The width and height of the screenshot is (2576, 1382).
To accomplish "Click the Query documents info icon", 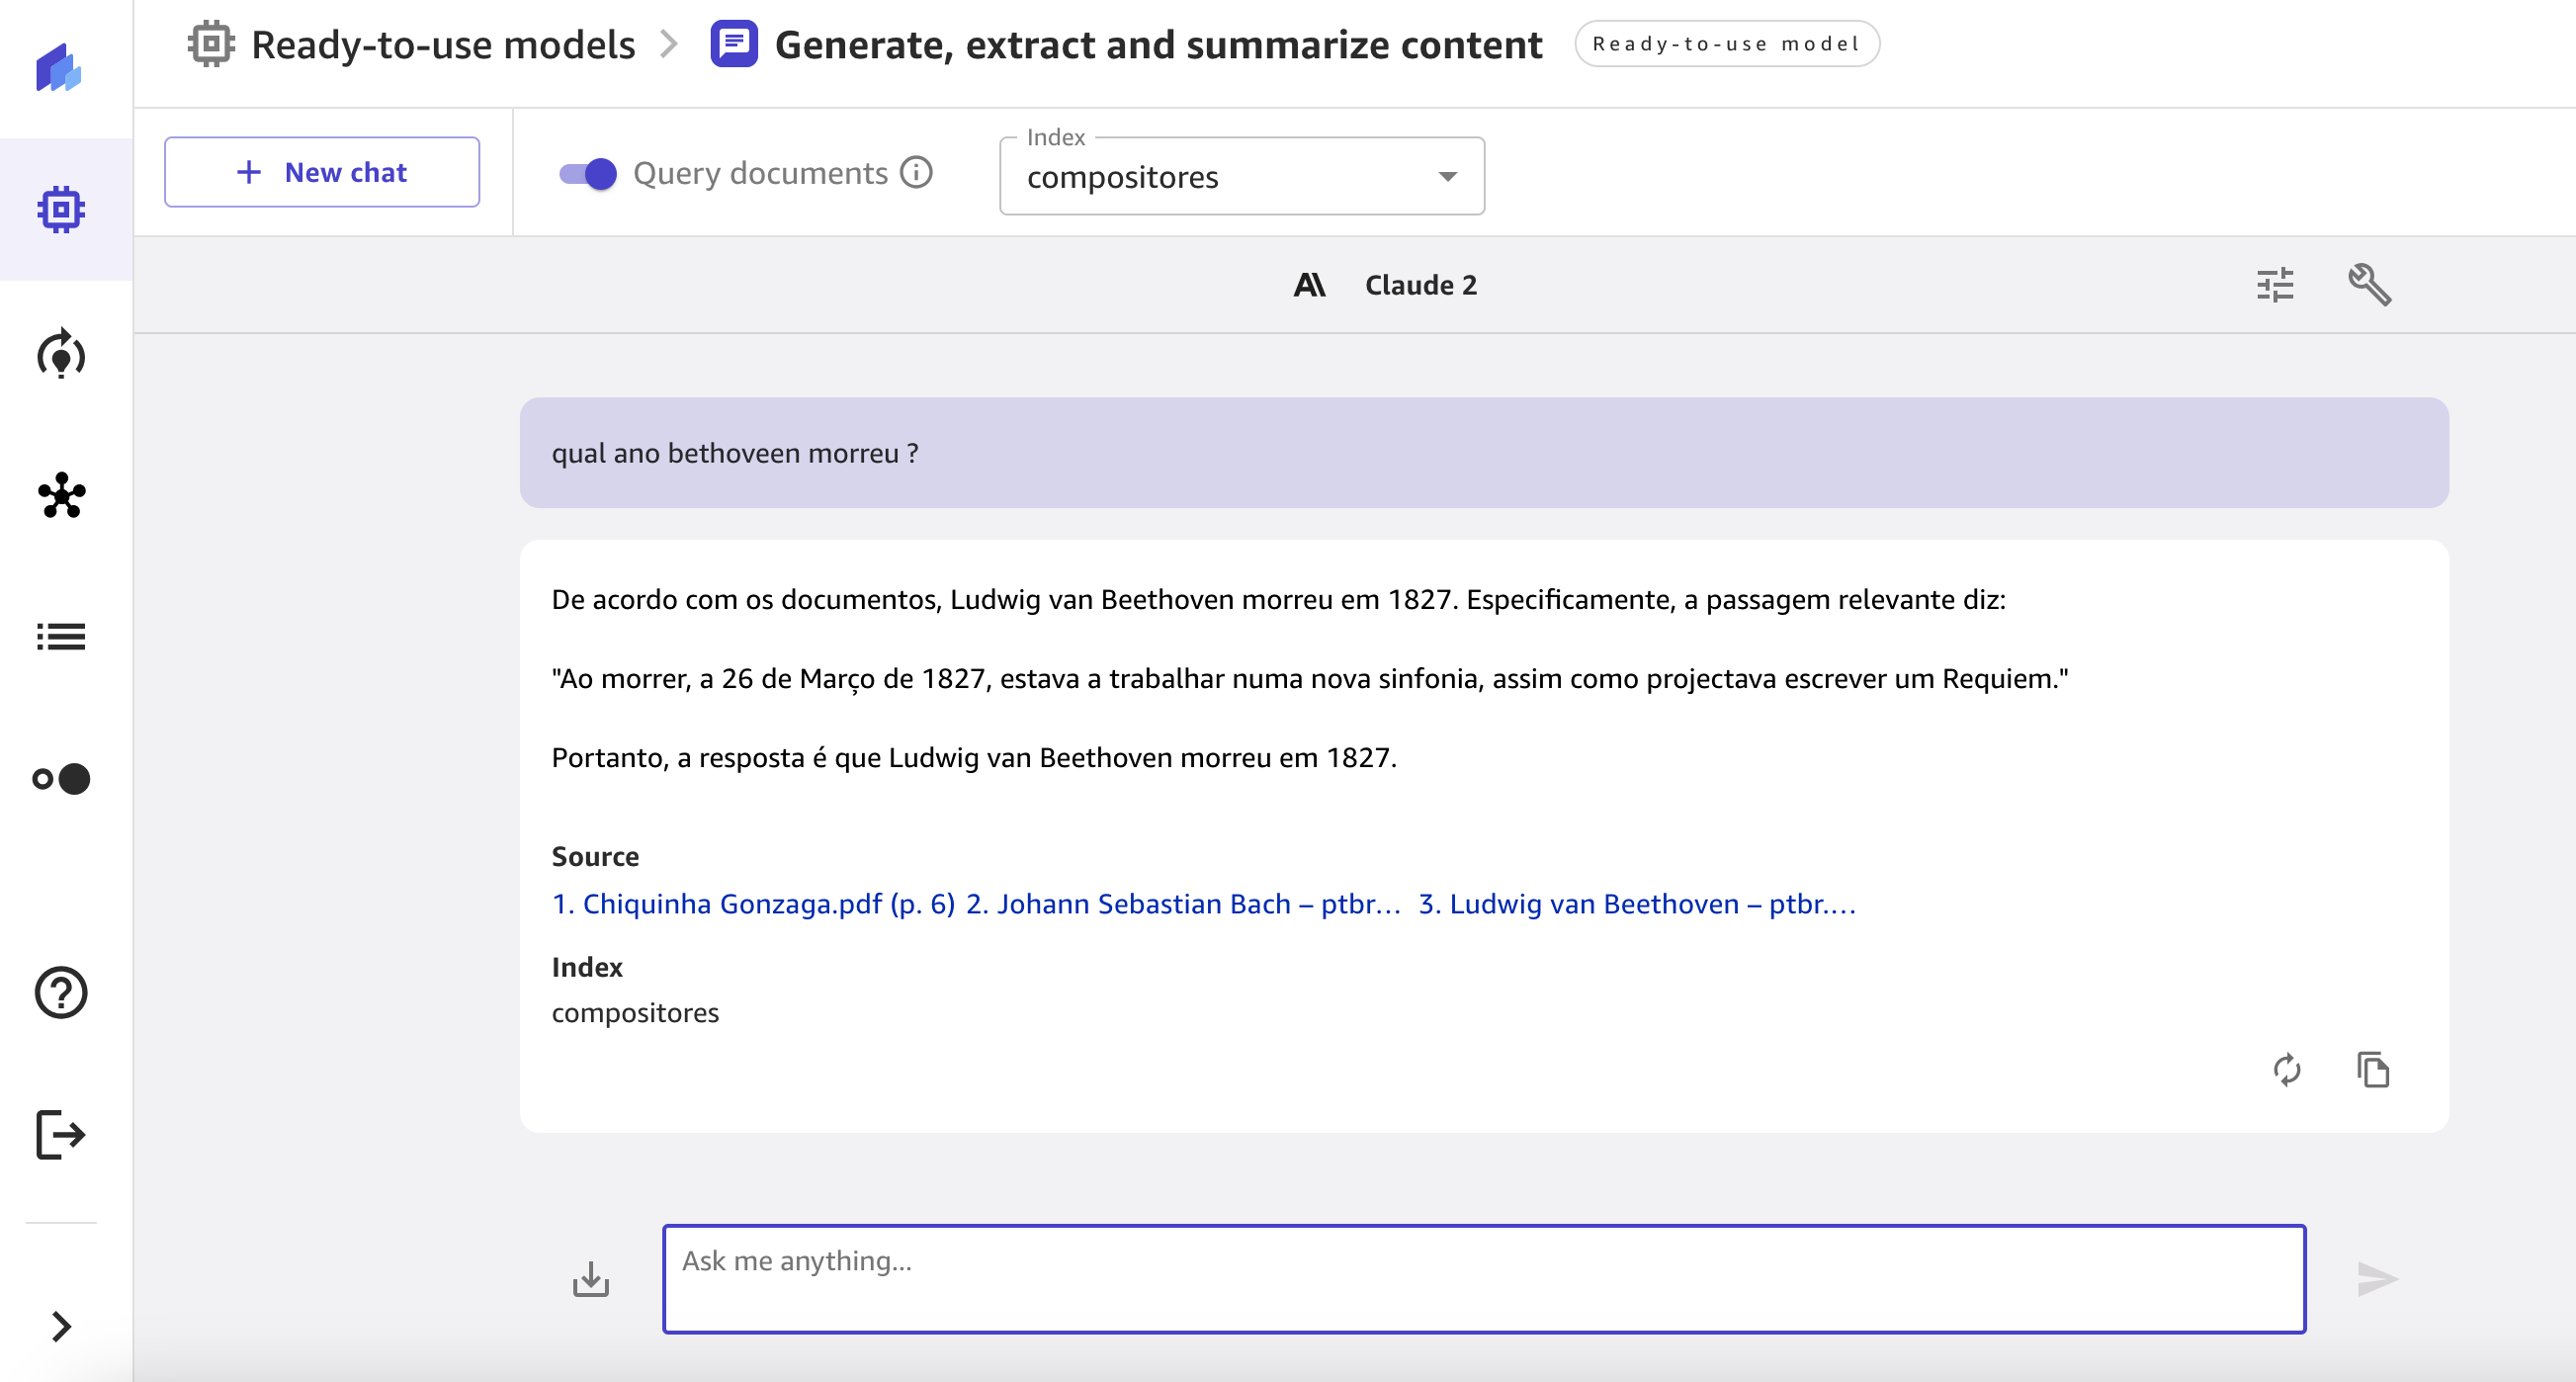I will click(916, 173).
